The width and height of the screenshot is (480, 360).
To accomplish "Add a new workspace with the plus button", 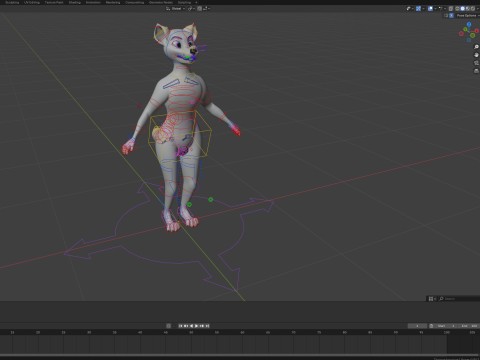I will pos(196,2).
